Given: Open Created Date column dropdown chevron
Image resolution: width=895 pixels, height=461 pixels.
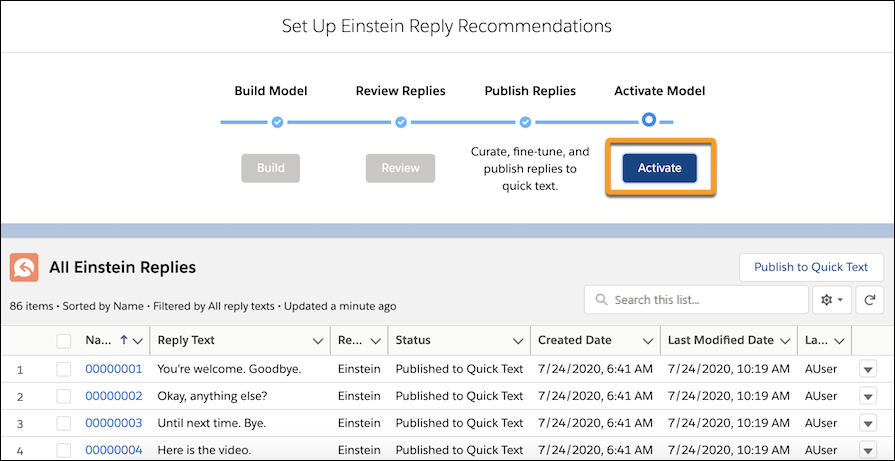Looking at the screenshot, I should pos(648,341).
